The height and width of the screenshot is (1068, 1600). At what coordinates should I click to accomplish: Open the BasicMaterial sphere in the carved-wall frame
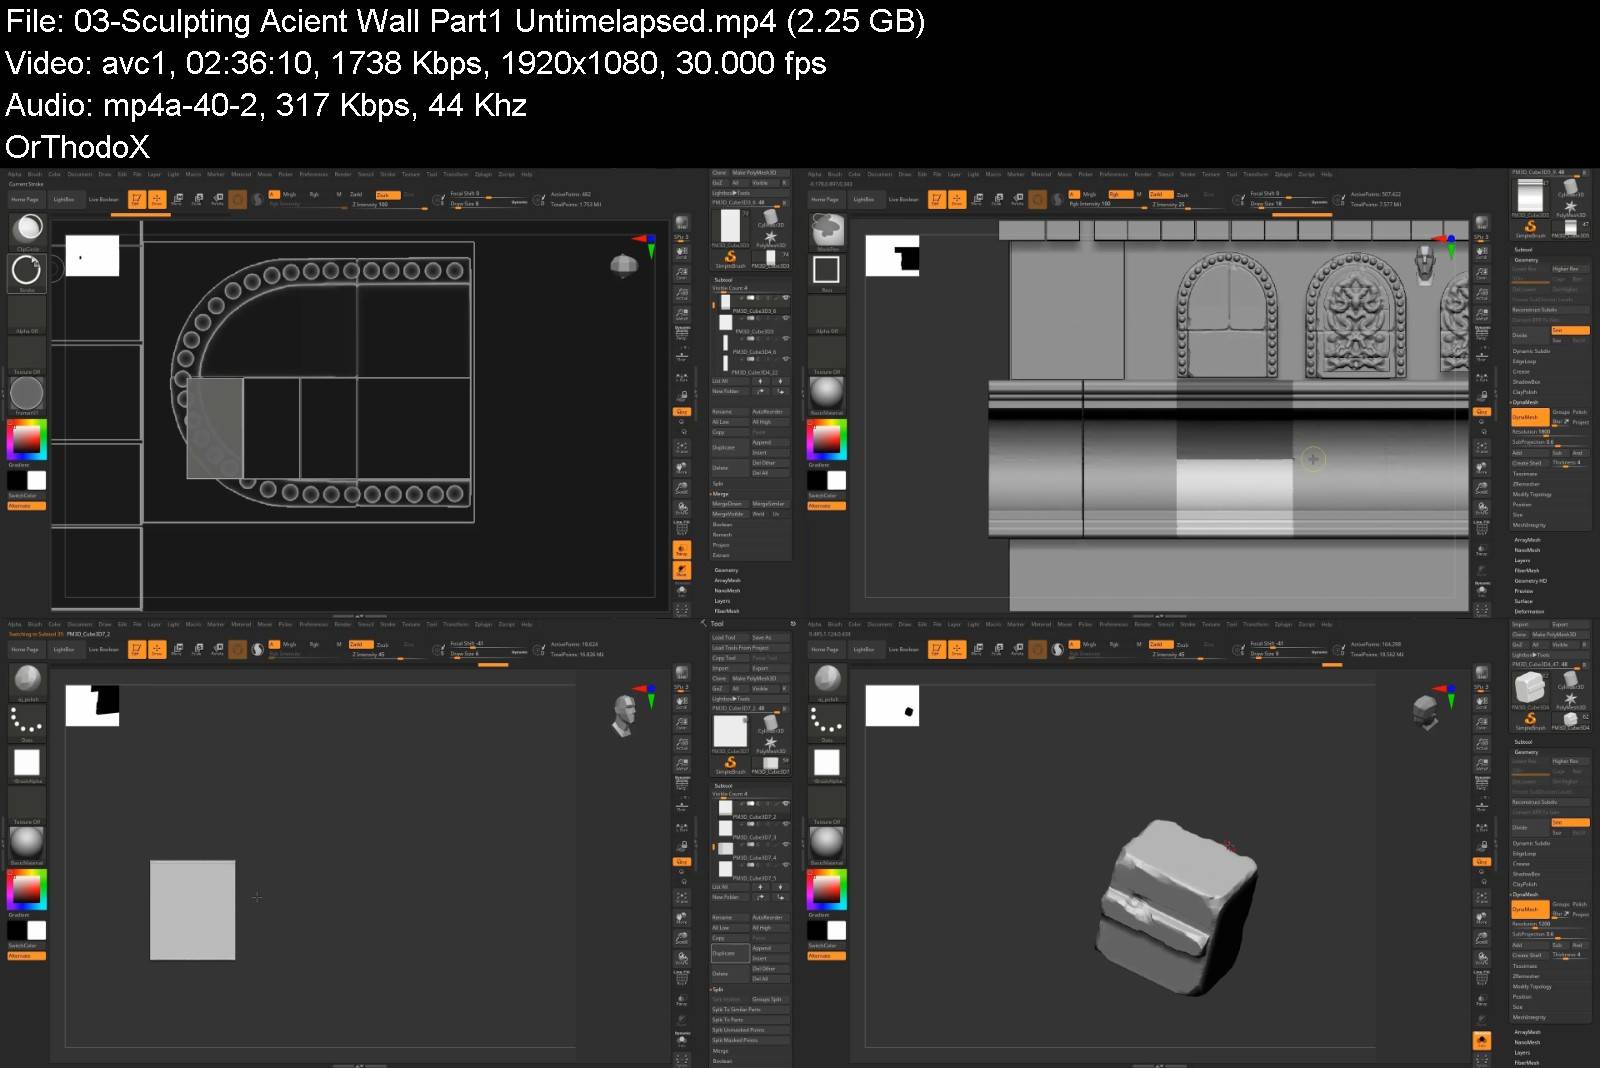tap(827, 394)
